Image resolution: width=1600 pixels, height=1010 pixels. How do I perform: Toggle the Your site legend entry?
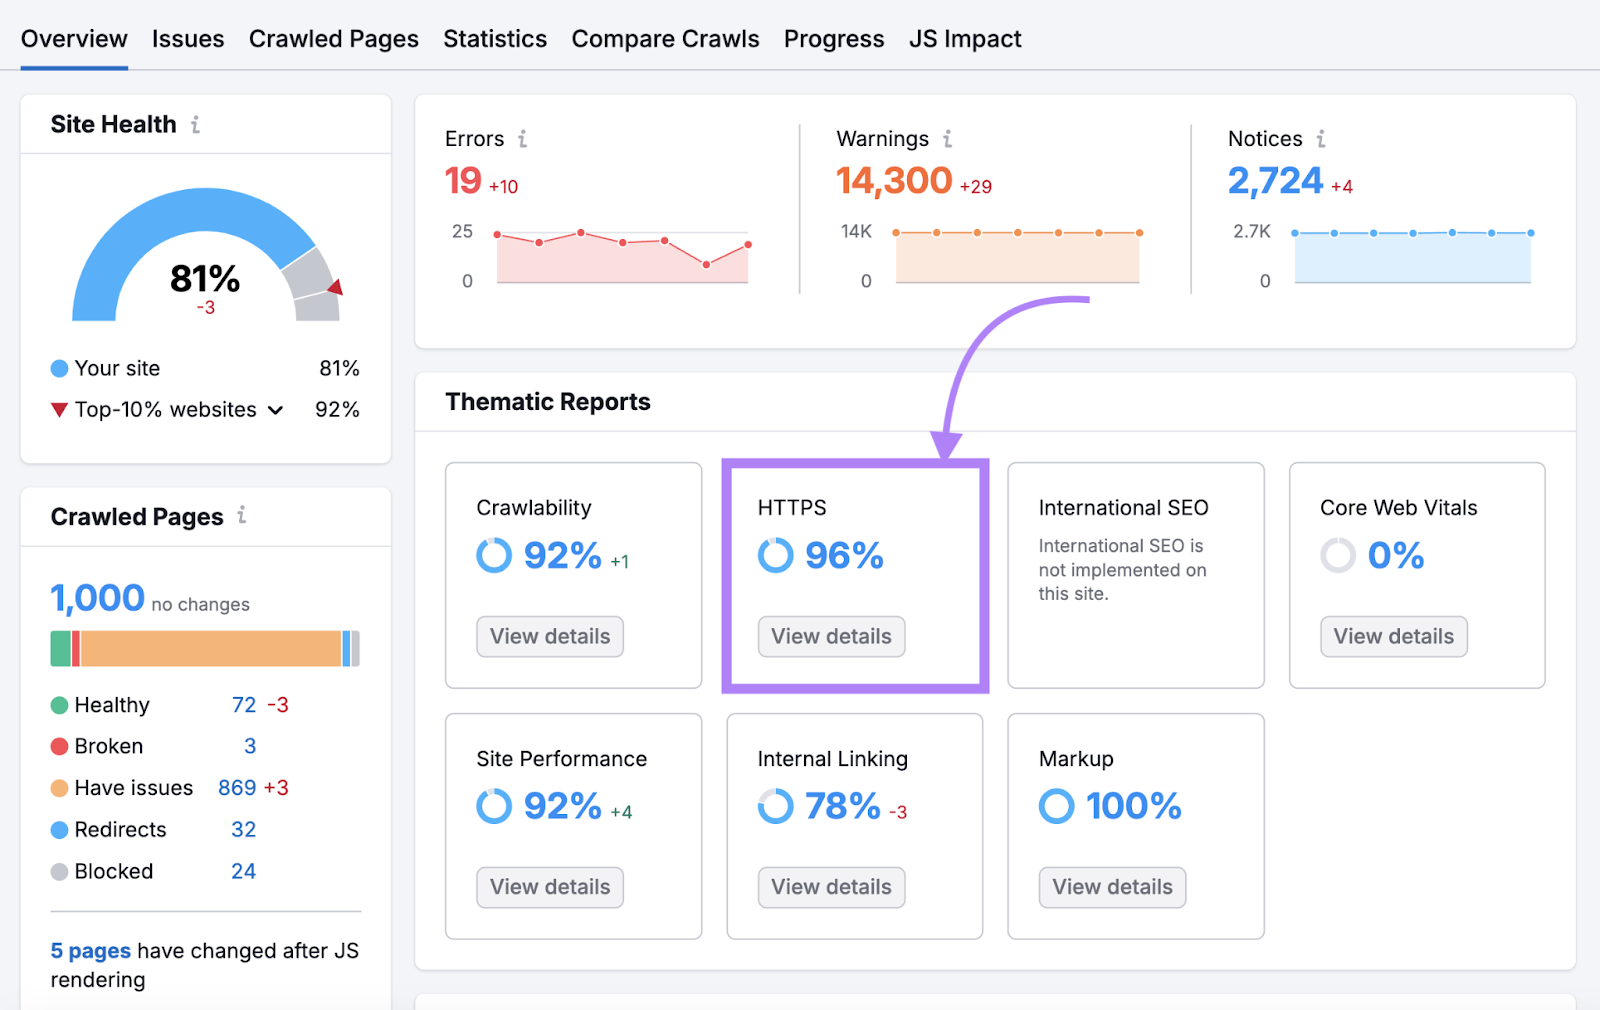59,368
